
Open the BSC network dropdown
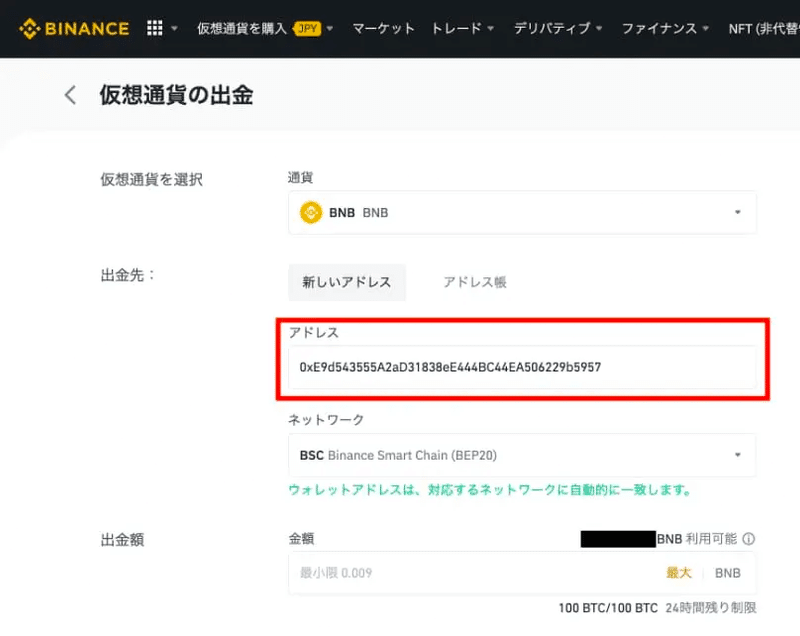[522, 455]
